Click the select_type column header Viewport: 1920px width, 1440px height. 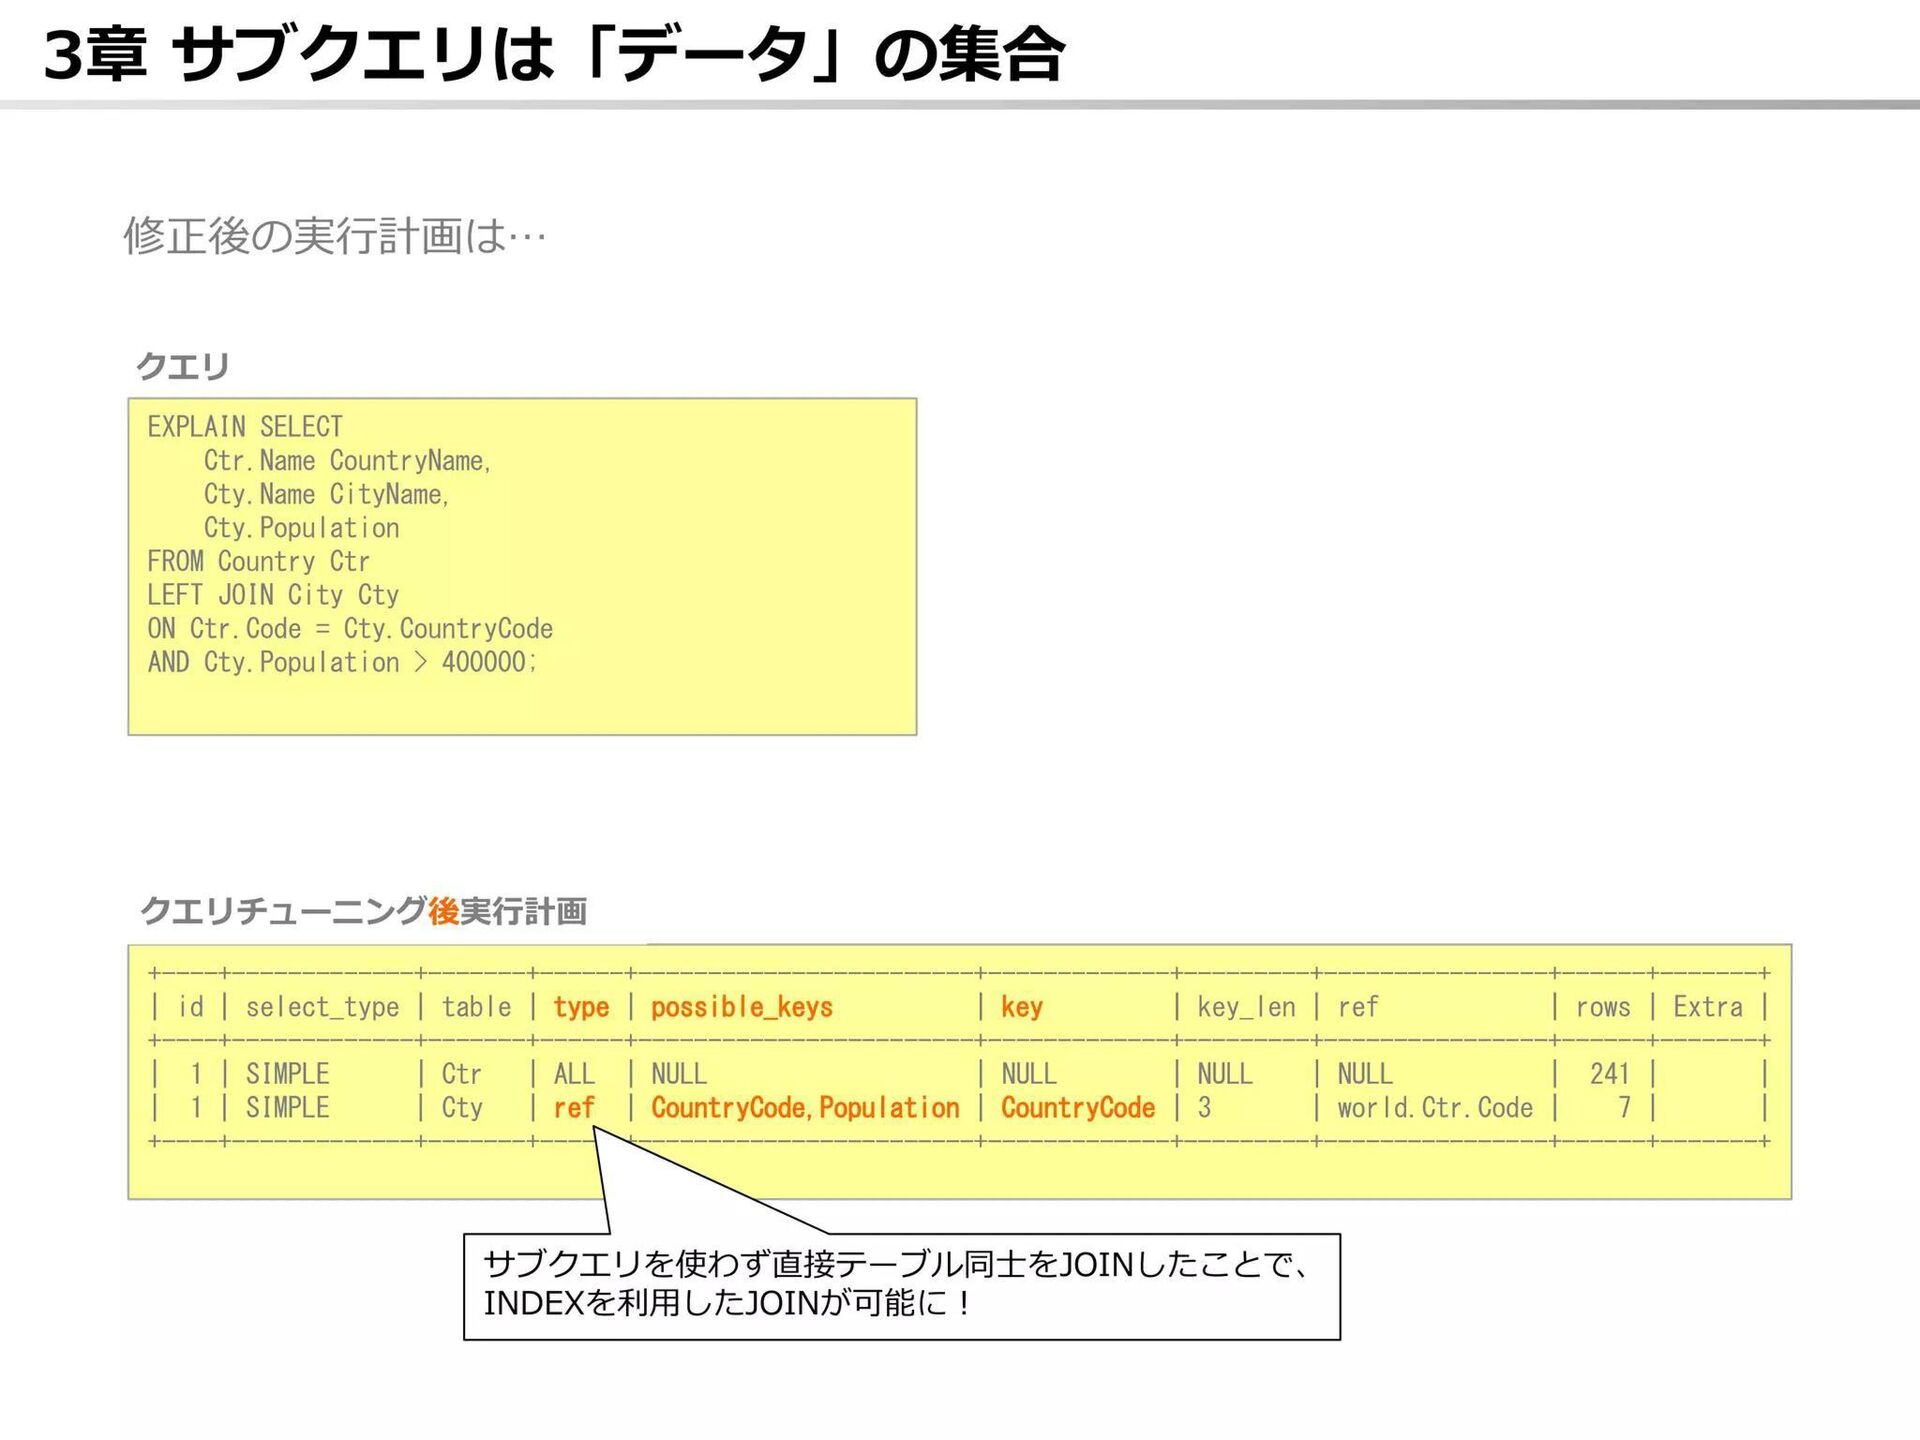pyautogui.click(x=322, y=1007)
